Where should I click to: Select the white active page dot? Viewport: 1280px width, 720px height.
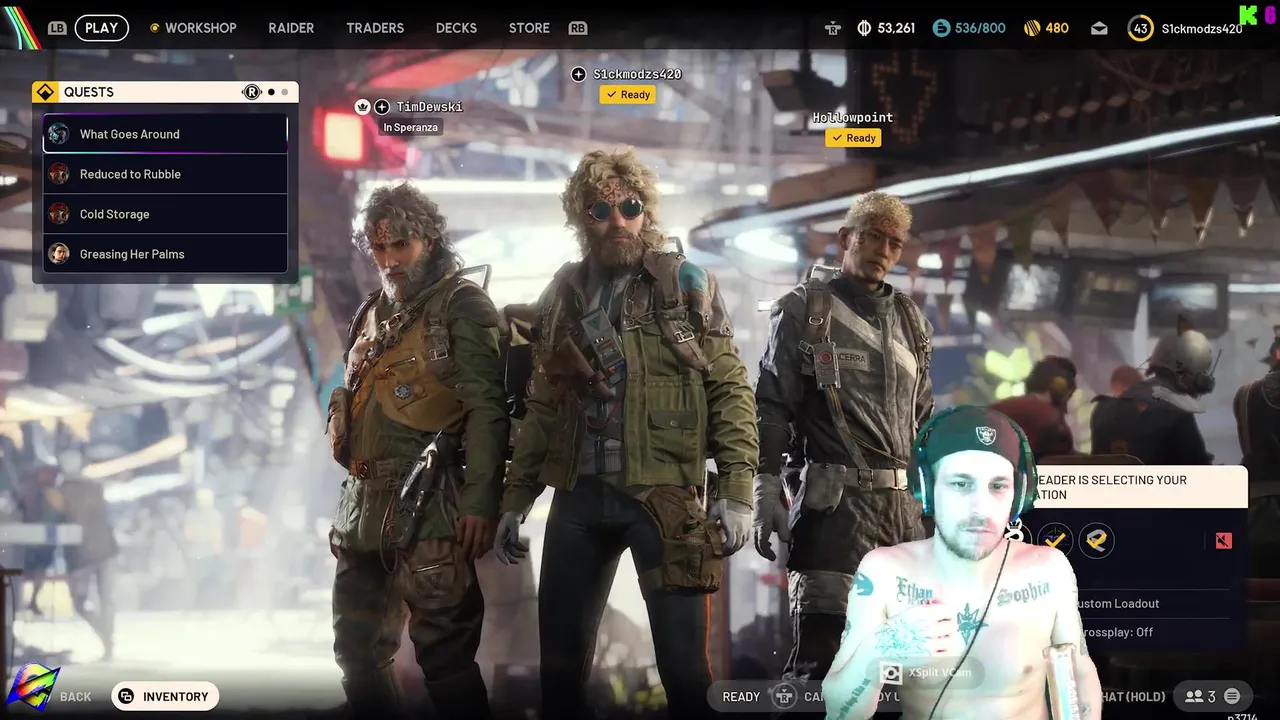point(271,92)
